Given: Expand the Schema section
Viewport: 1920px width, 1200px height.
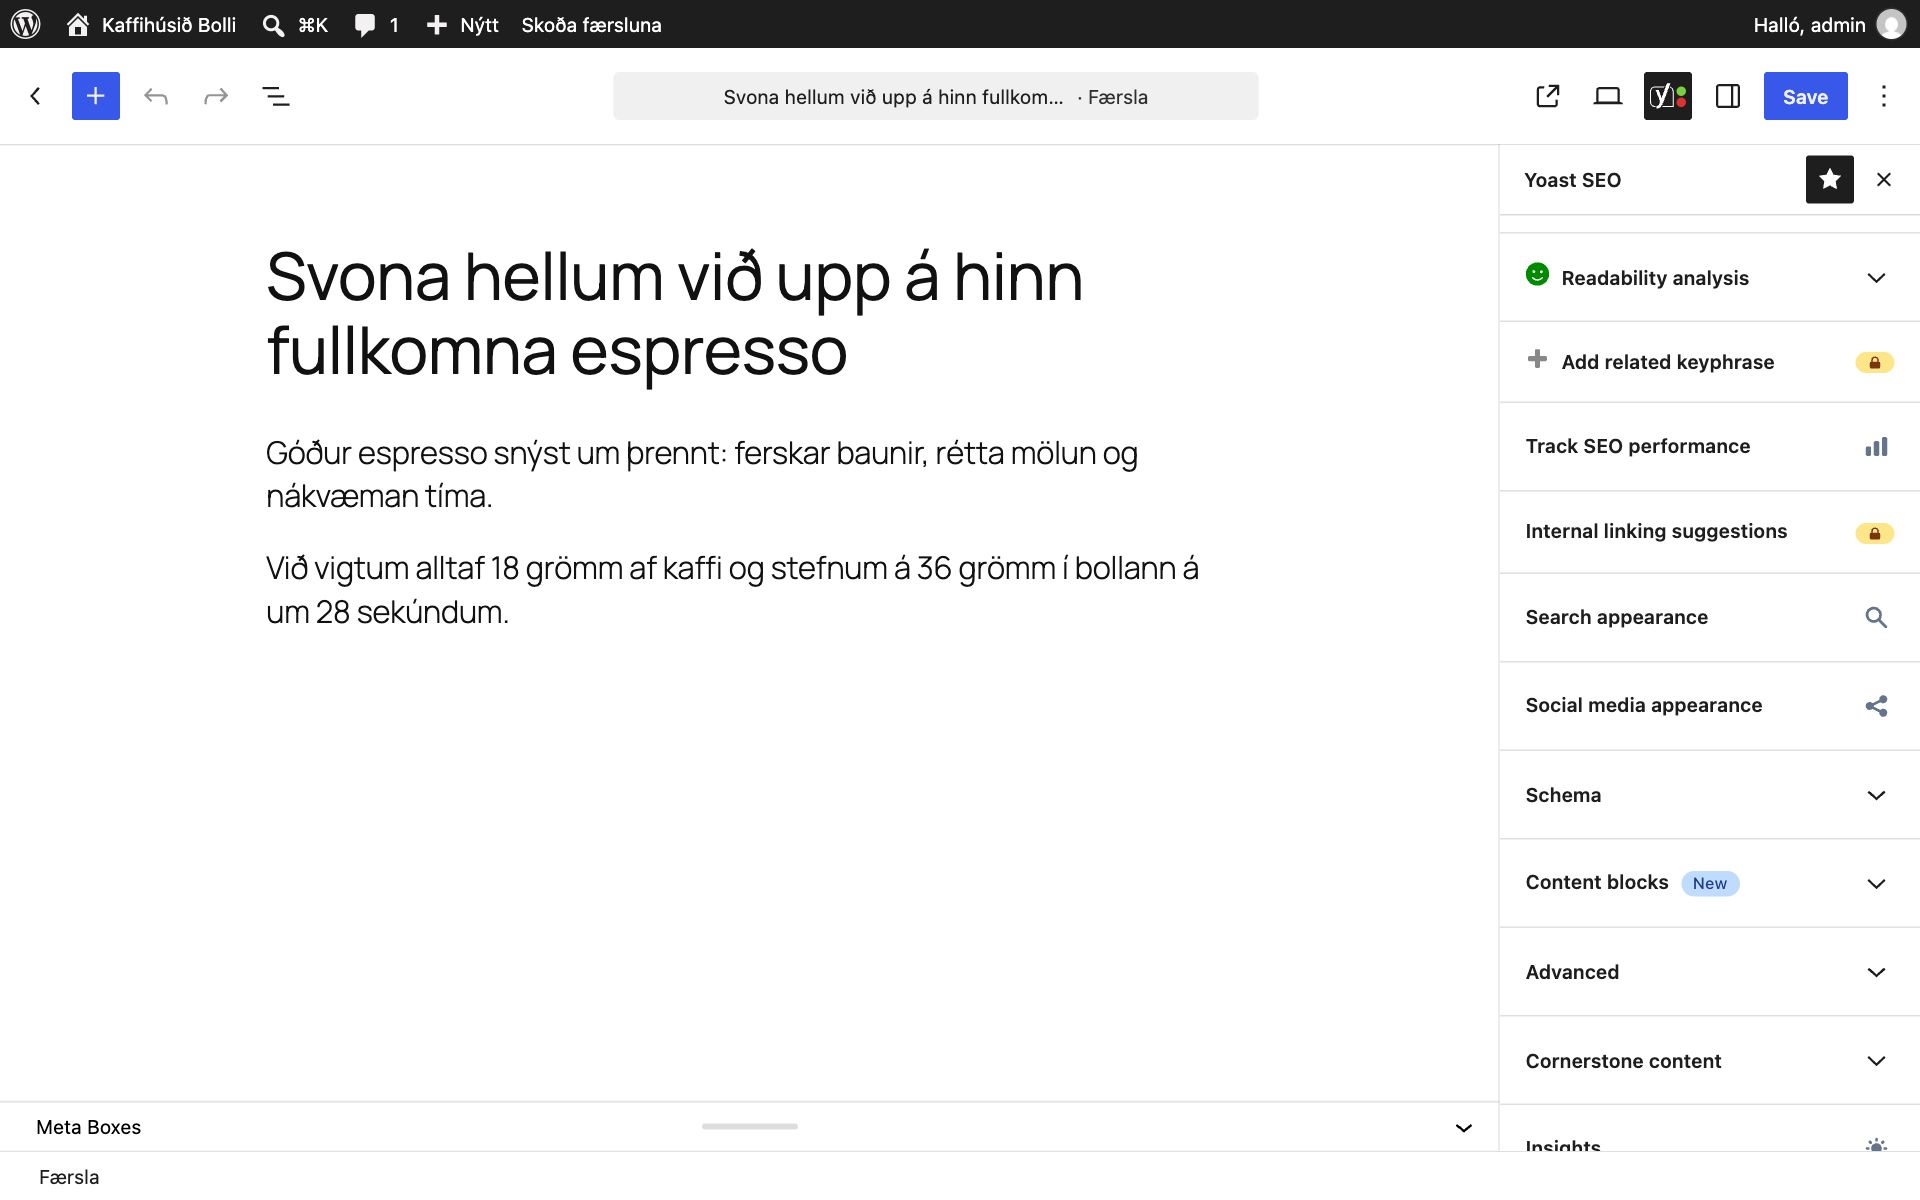Looking at the screenshot, I should pos(1709,795).
